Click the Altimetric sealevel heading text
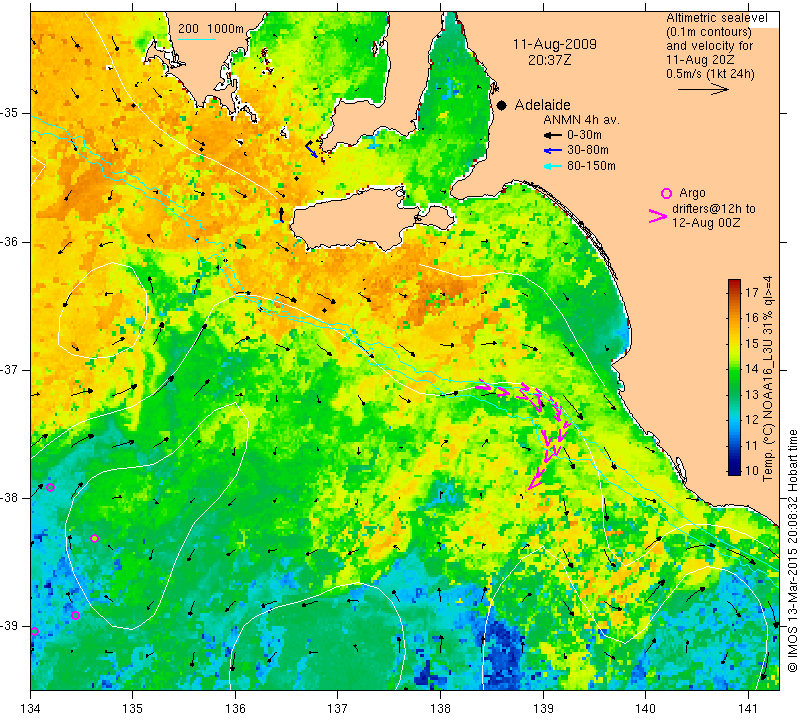This screenshot has height=720, width=800. [717, 18]
